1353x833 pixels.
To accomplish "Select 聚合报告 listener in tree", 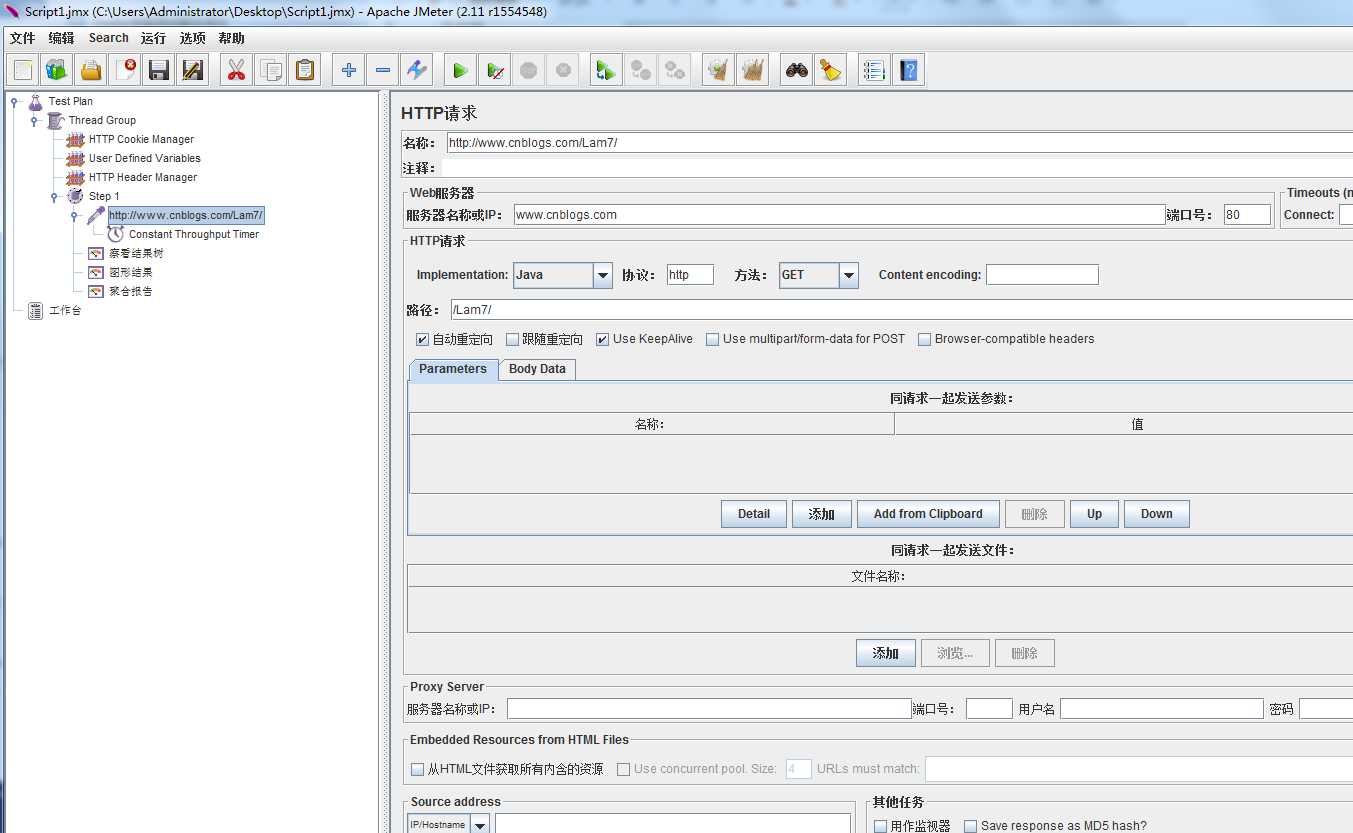I will point(130,291).
